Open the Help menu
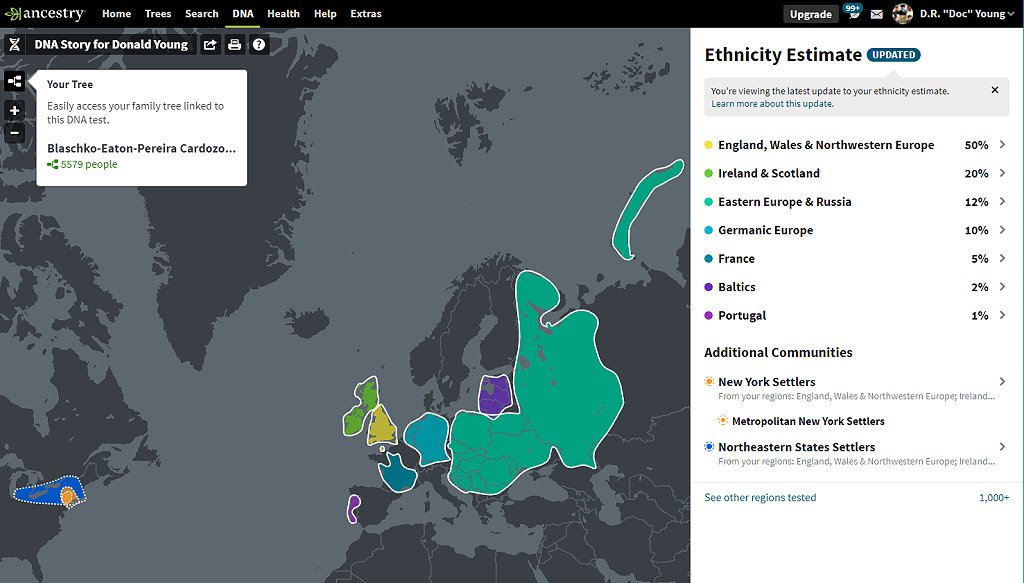This screenshot has height=583, width=1024. coord(325,14)
